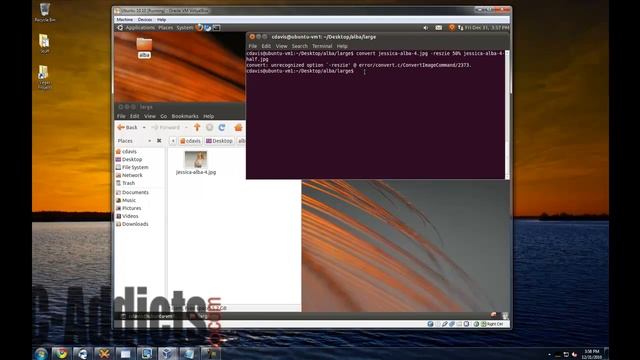This screenshot has width=640, height=360.
Task: Click the Windows taskbar clock
Action: tap(591, 354)
